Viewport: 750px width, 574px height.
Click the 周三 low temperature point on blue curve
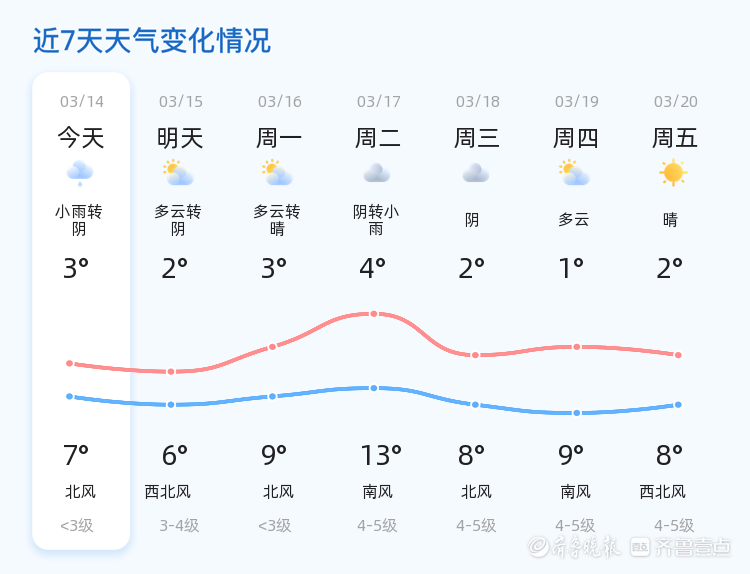pyautogui.click(x=475, y=405)
